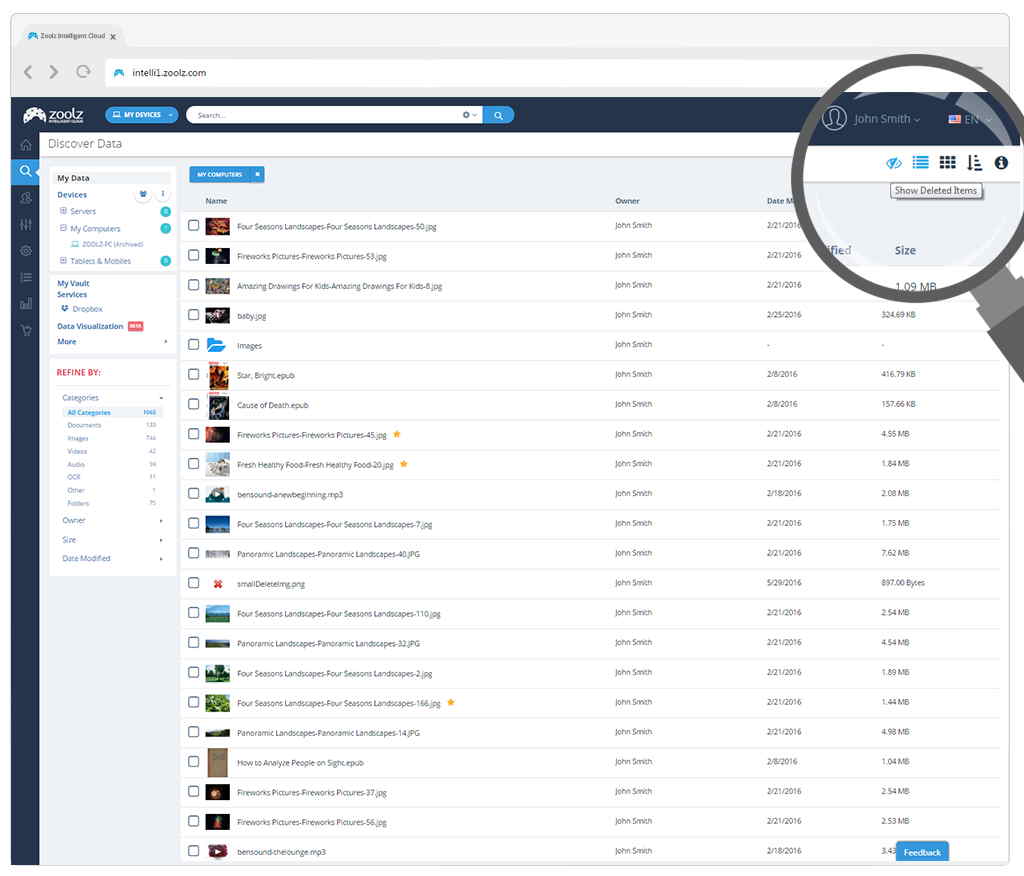Open the Home icon in left sidebar

25,144
